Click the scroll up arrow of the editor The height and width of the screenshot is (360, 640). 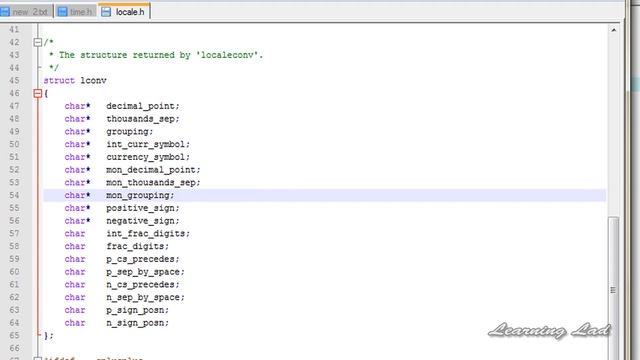pyautogui.click(x=613, y=30)
